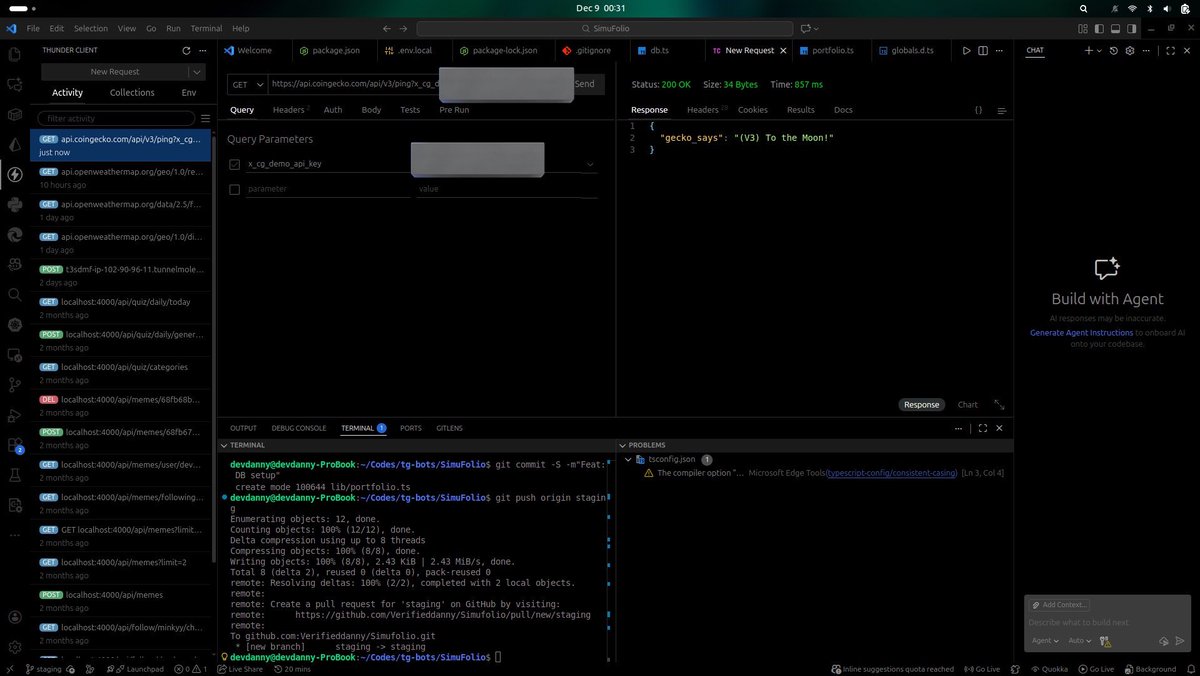Open the Generate Agent Instructions link

tap(1082, 332)
